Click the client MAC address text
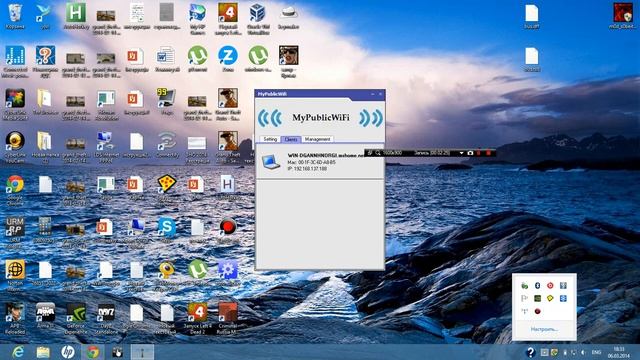Viewport: 640px width, 360px height. 311,162
